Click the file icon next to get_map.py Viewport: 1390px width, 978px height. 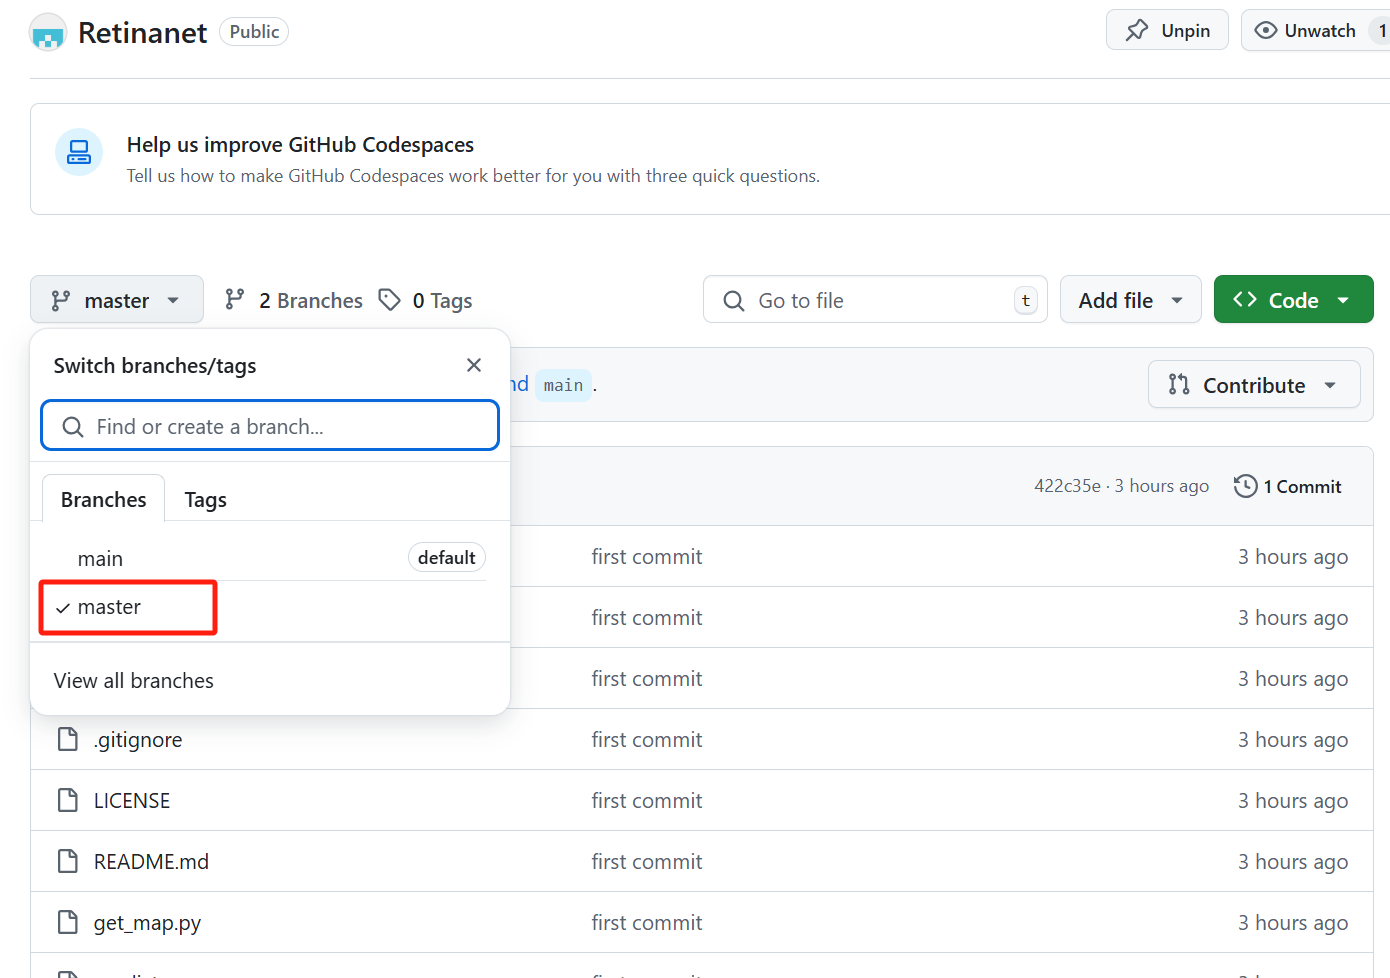click(68, 922)
